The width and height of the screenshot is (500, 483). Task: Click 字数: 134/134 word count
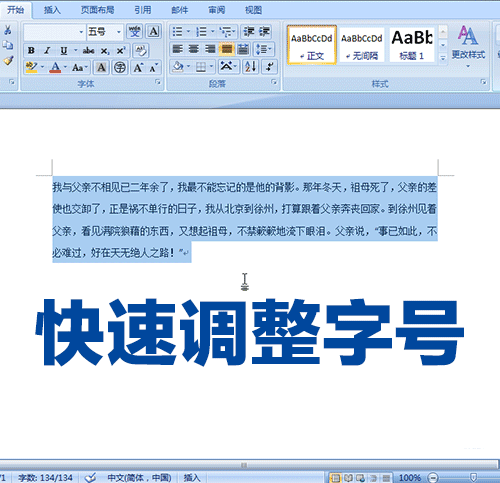pyautogui.click(x=45, y=478)
